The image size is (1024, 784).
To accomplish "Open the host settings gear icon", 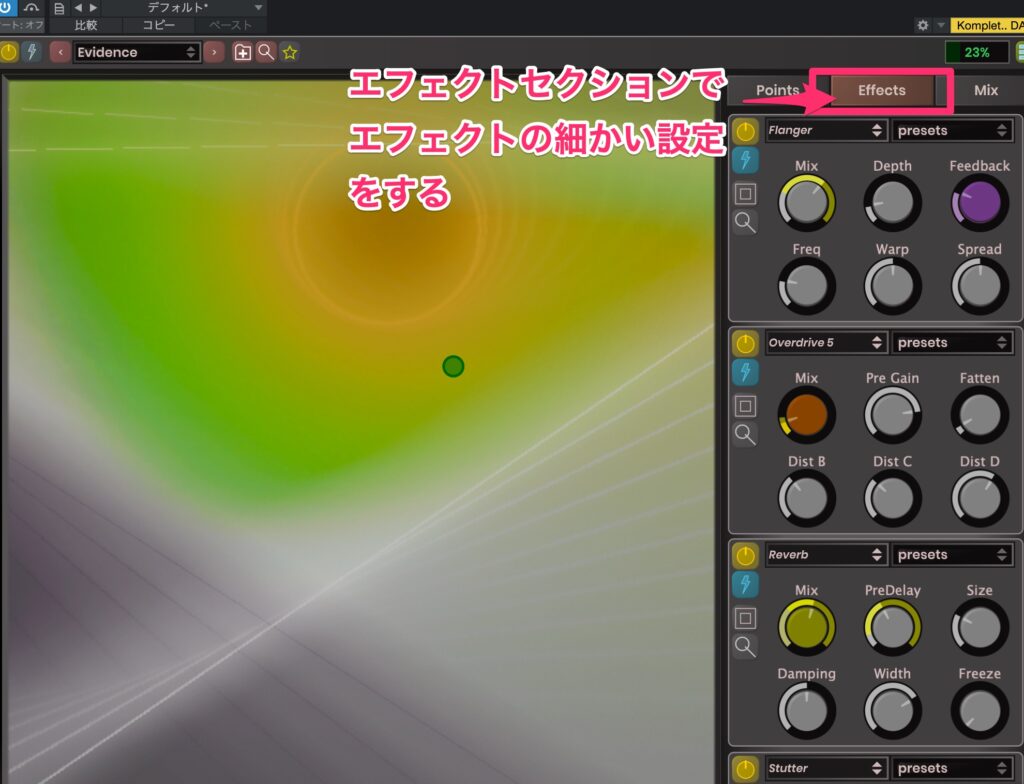I will 922,25.
